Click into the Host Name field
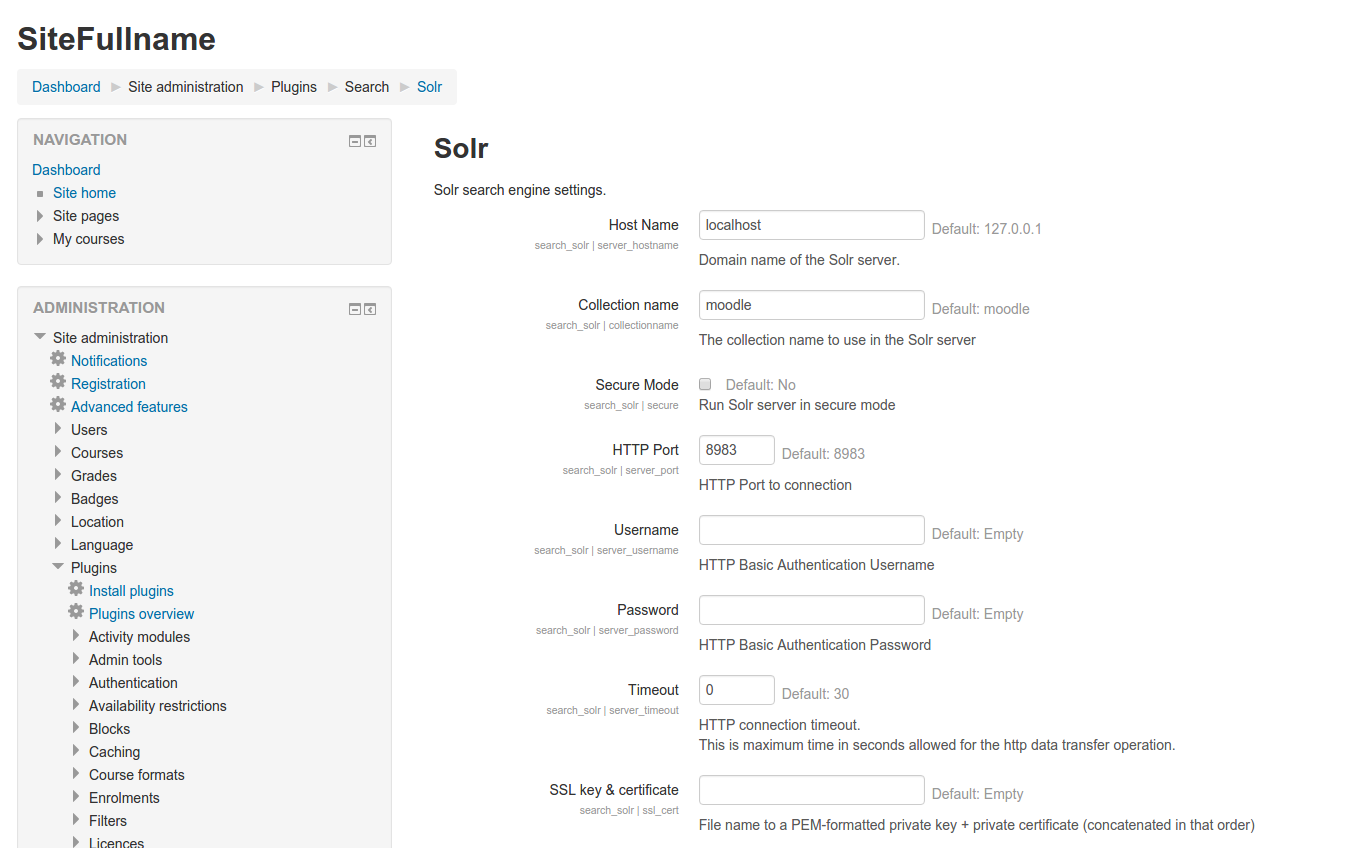The height and width of the screenshot is (848, 1362). click(x=811, y=225)
